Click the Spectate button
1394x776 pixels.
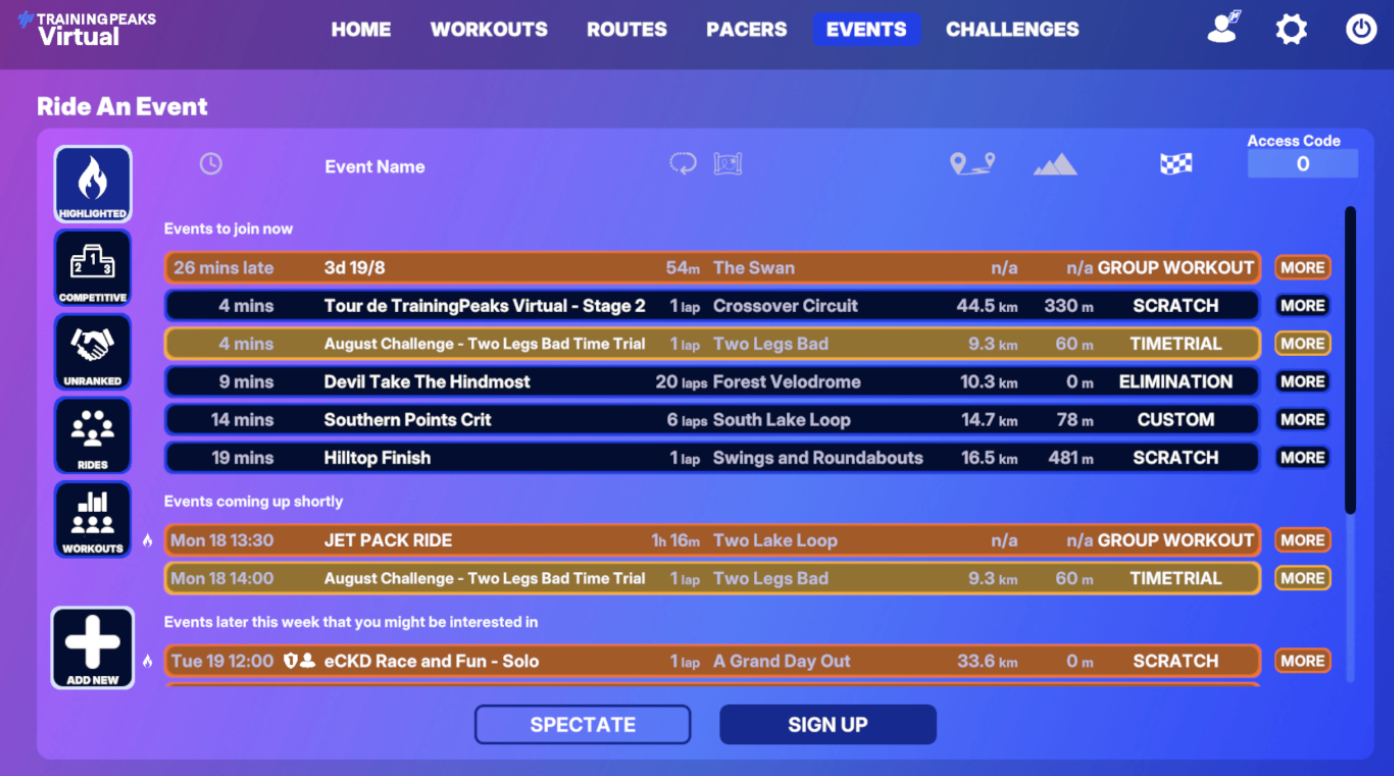pos(583,725)
